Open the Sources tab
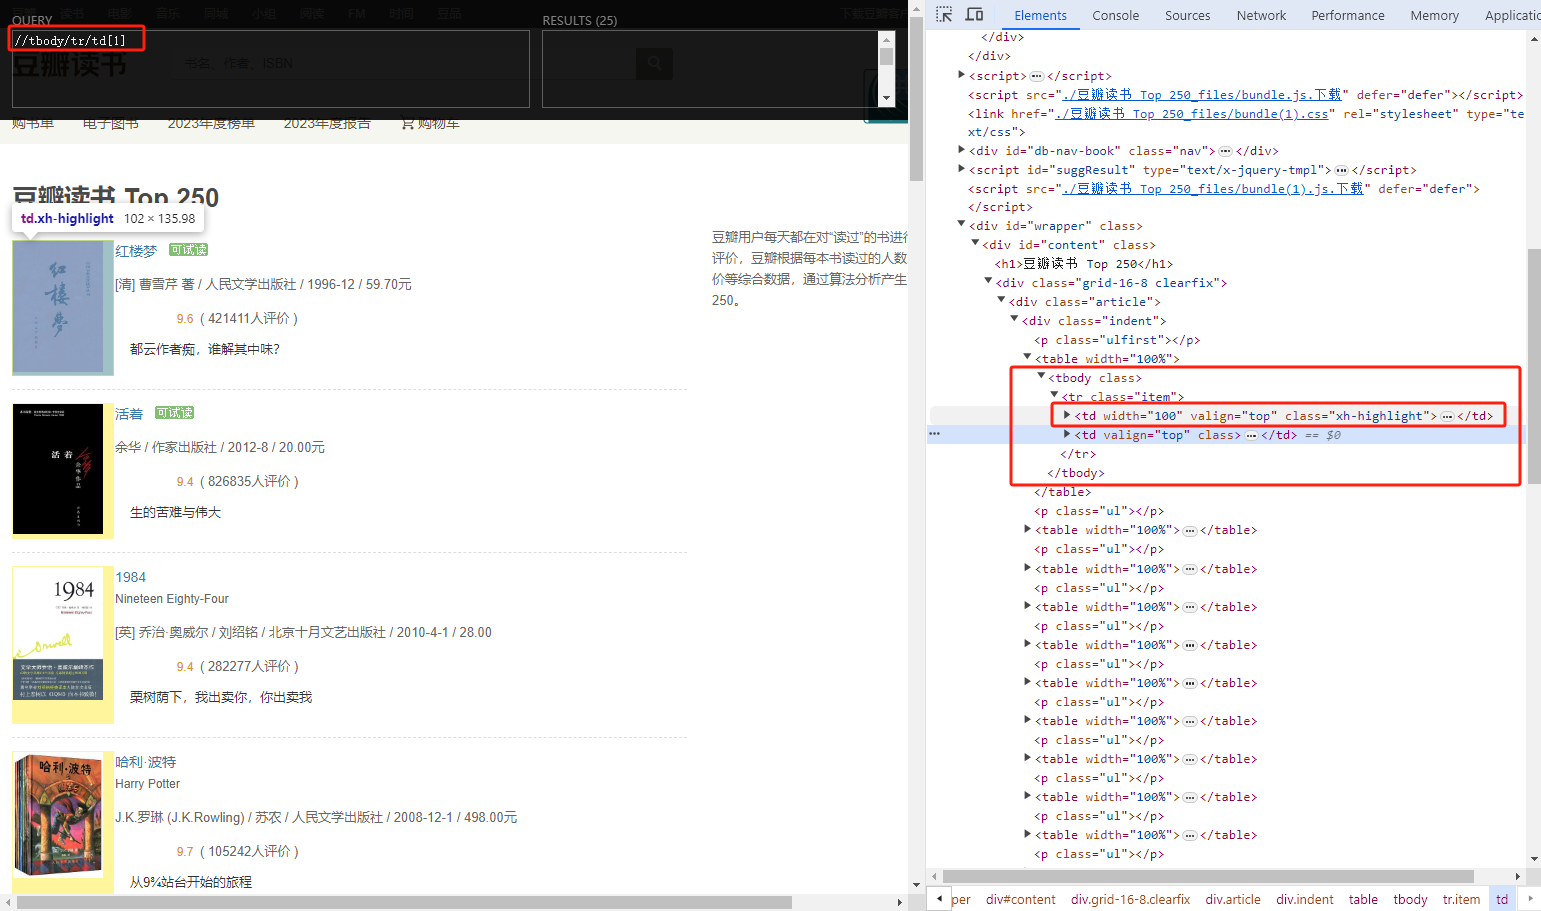Screen dimensions: 1541x911 pos(1187,15)
